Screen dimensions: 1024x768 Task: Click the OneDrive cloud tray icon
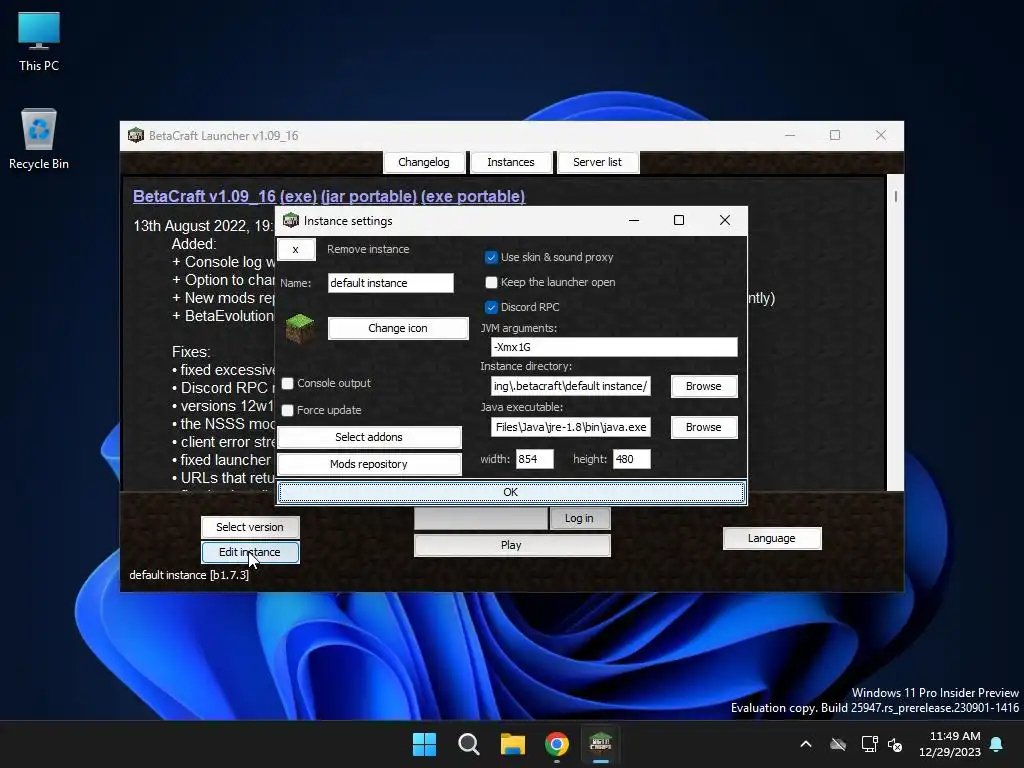point(838,744)
